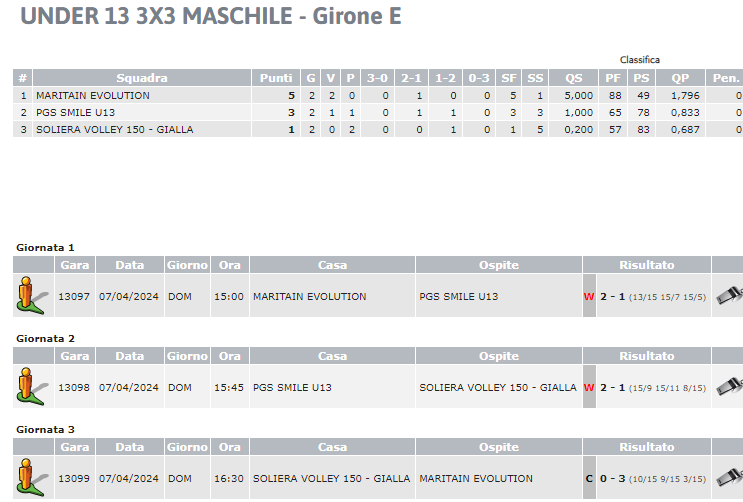Screen dimensions: 743x502
Task: Click the location pin icon for match 13099
Action: pyautogui.click(x=32, y=478)
